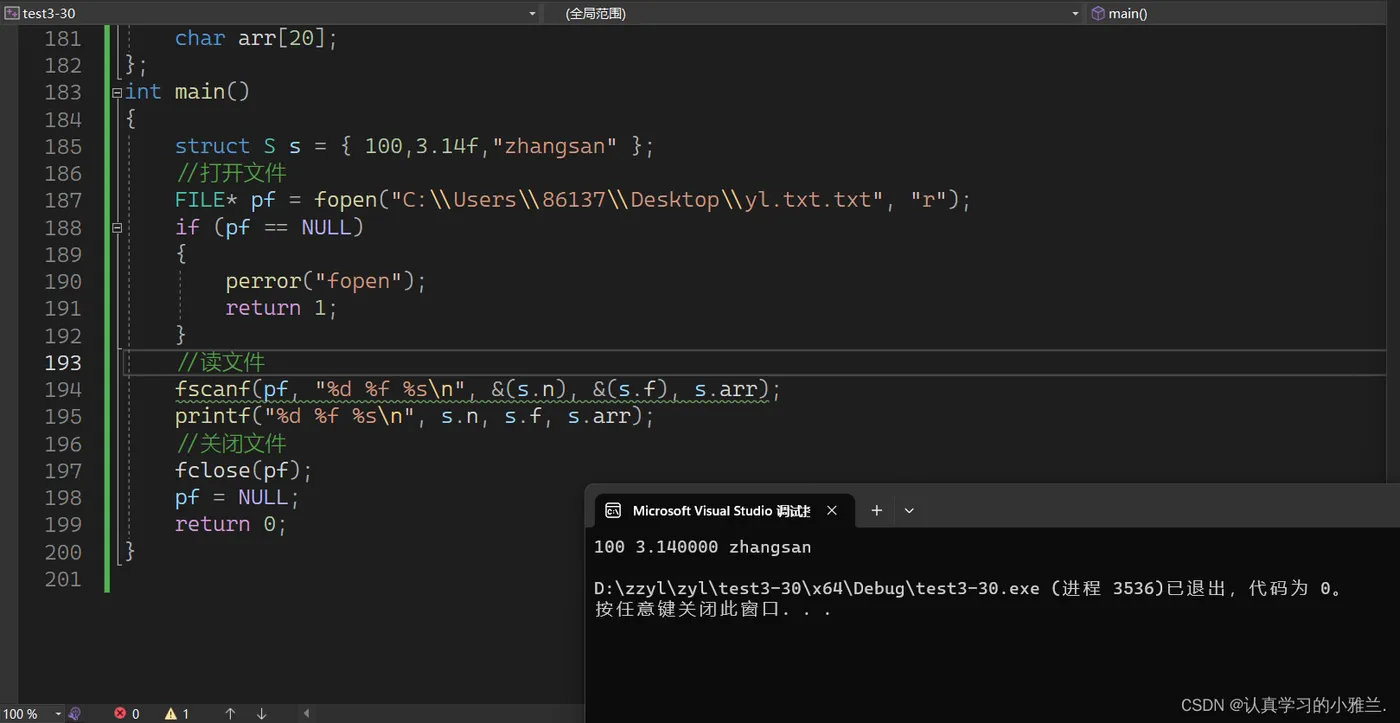Click the //打开文件 comment
Viewport: 1400px width, 723px height.
click(x=231, y=173)
